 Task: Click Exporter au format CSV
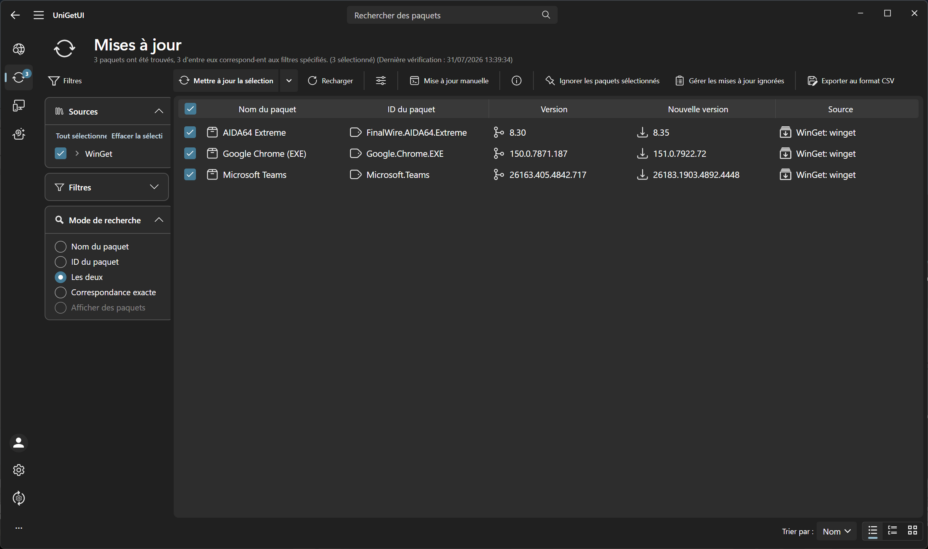851,80
